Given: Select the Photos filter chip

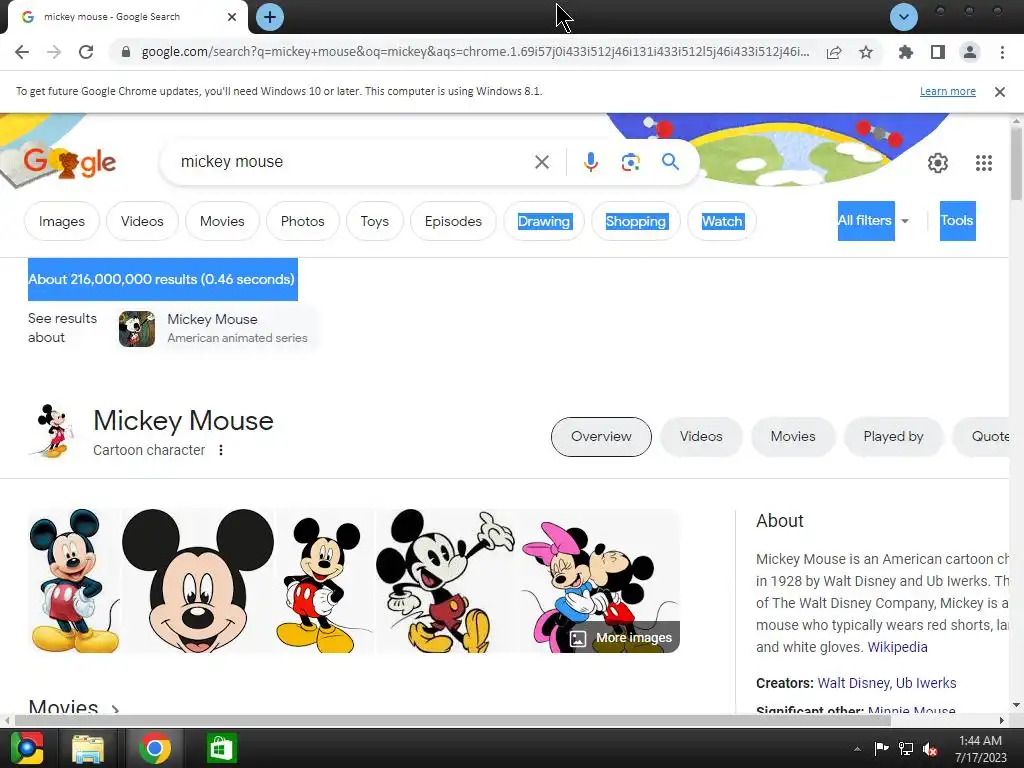Looking at the screenshot, I should click(302, 221).
